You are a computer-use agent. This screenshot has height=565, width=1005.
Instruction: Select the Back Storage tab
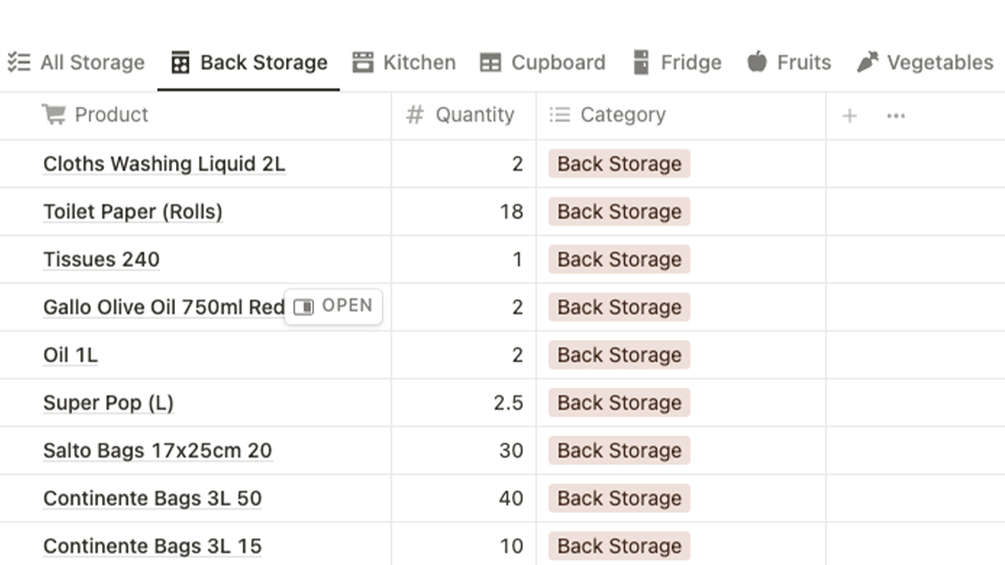249,62
